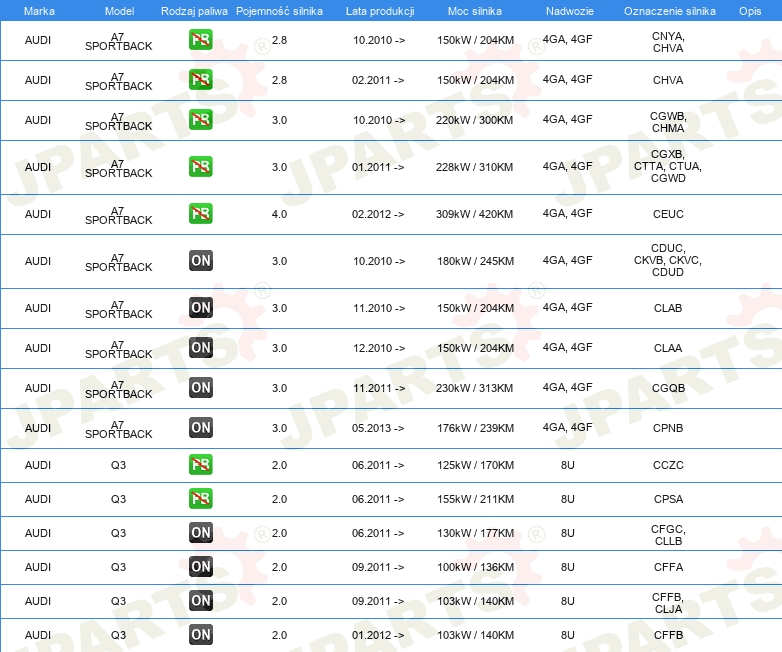
Task: Click the 05.2013 -> production date
Action: (x=378, y=428)
